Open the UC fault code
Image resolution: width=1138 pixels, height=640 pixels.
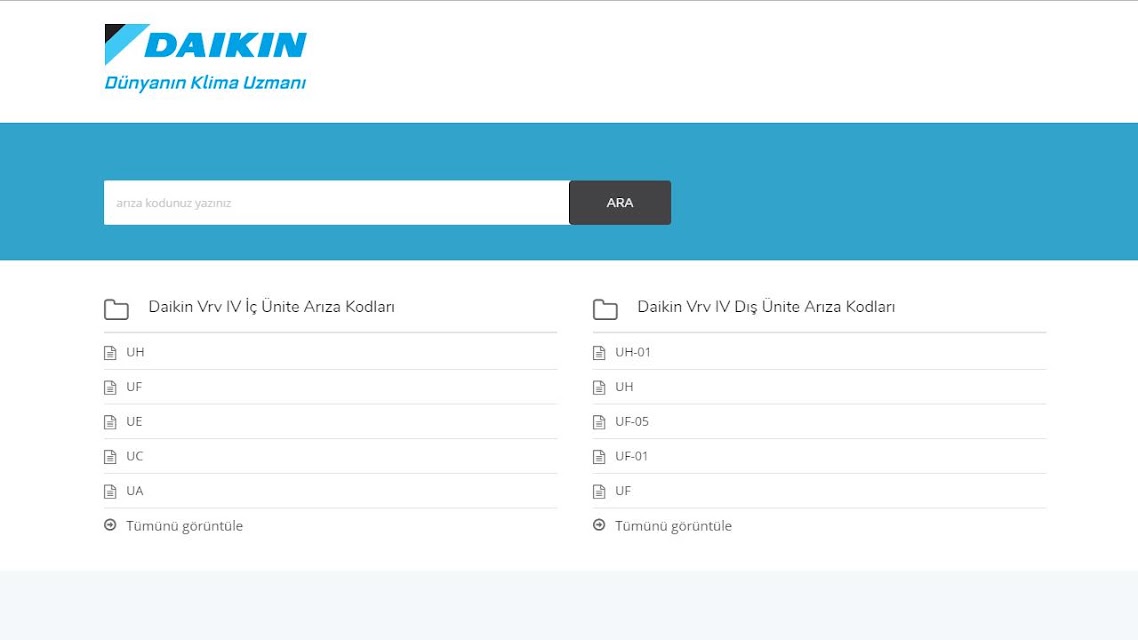(135, 456)
